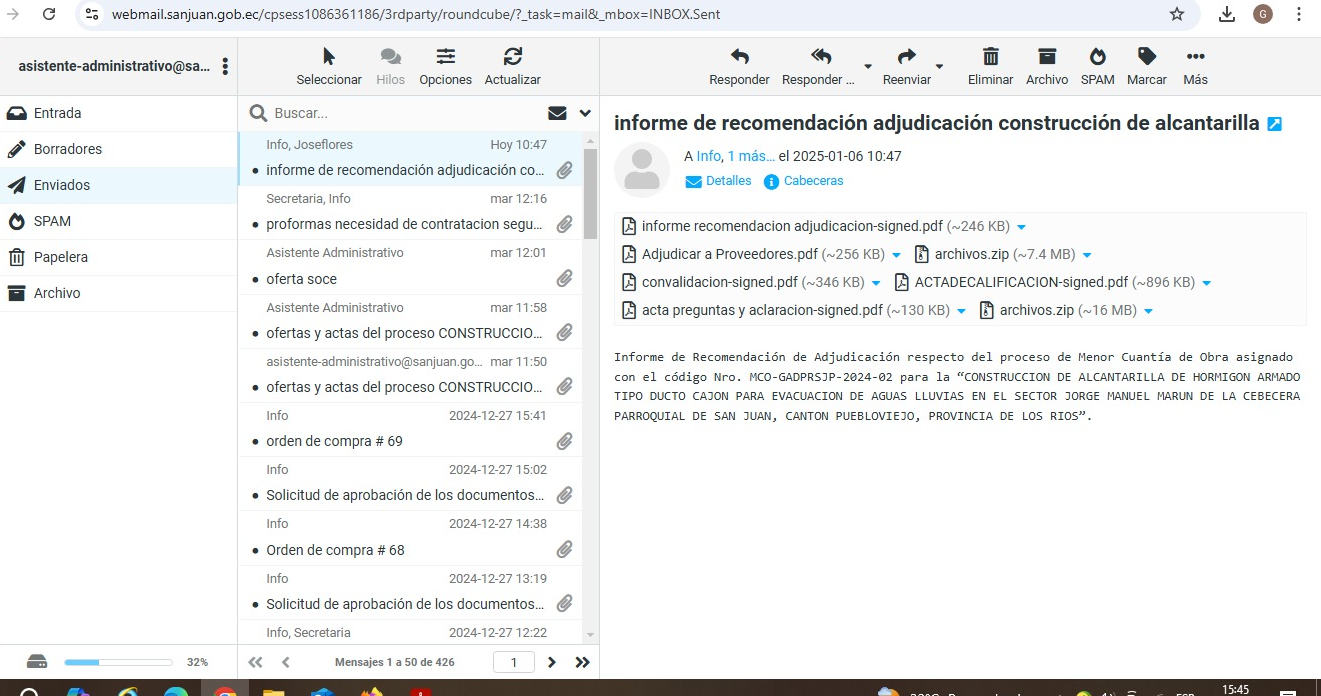
Task: Click the Marcar tag icon
Action: click(x=1147, y=57)
